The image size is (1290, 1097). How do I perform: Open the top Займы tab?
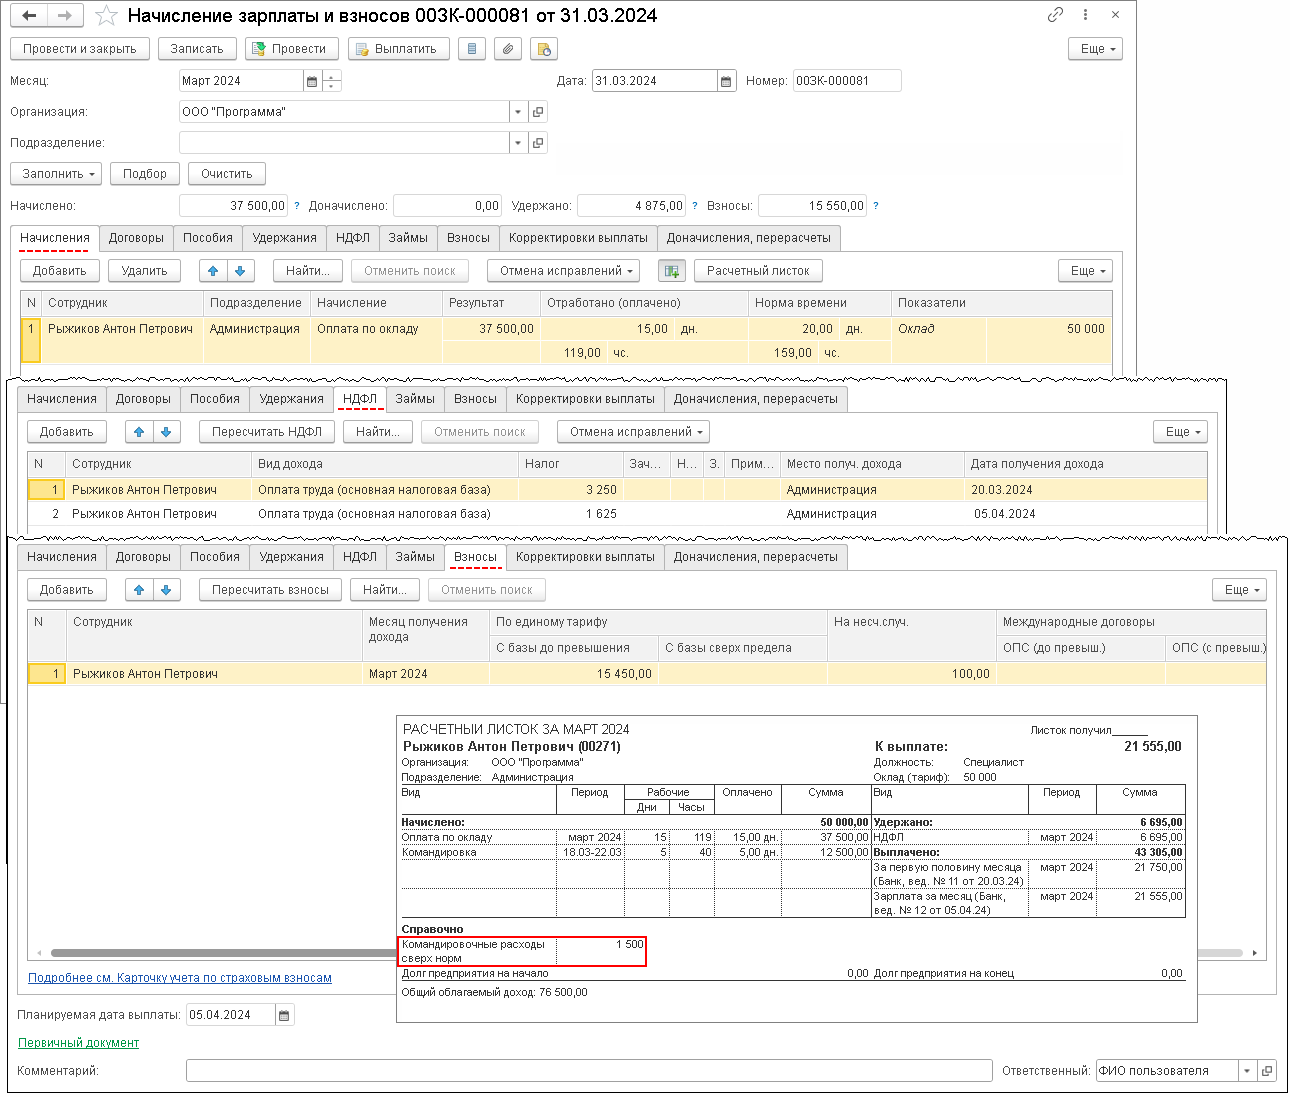click(408, 238)
